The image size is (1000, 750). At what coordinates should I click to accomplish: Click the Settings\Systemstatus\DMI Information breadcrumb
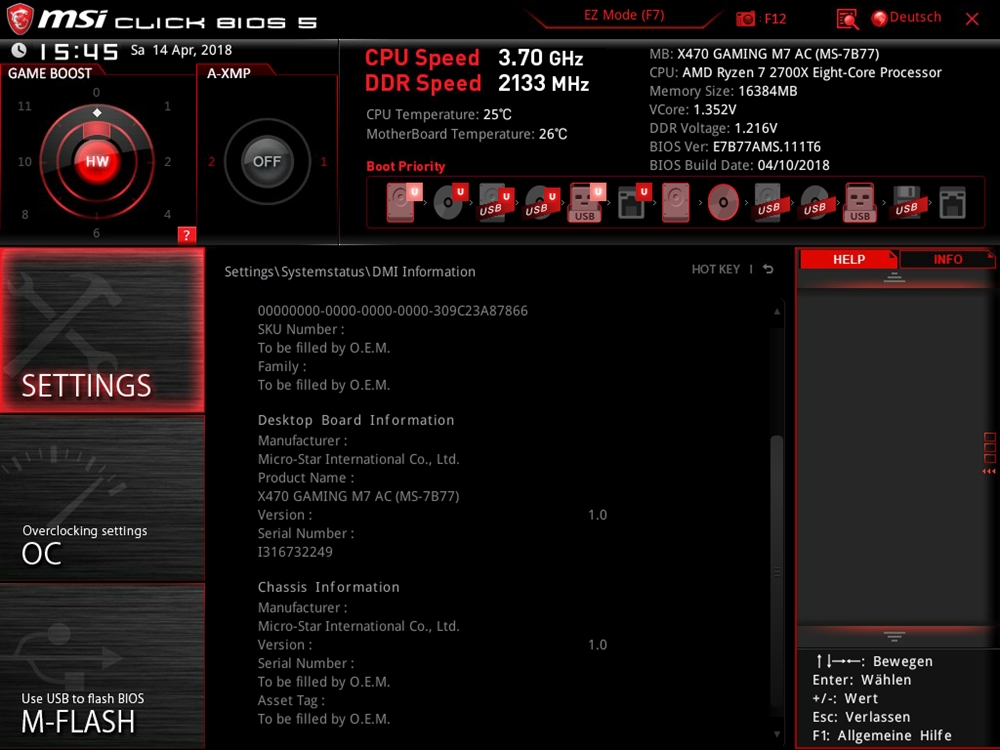coord(349,272)
